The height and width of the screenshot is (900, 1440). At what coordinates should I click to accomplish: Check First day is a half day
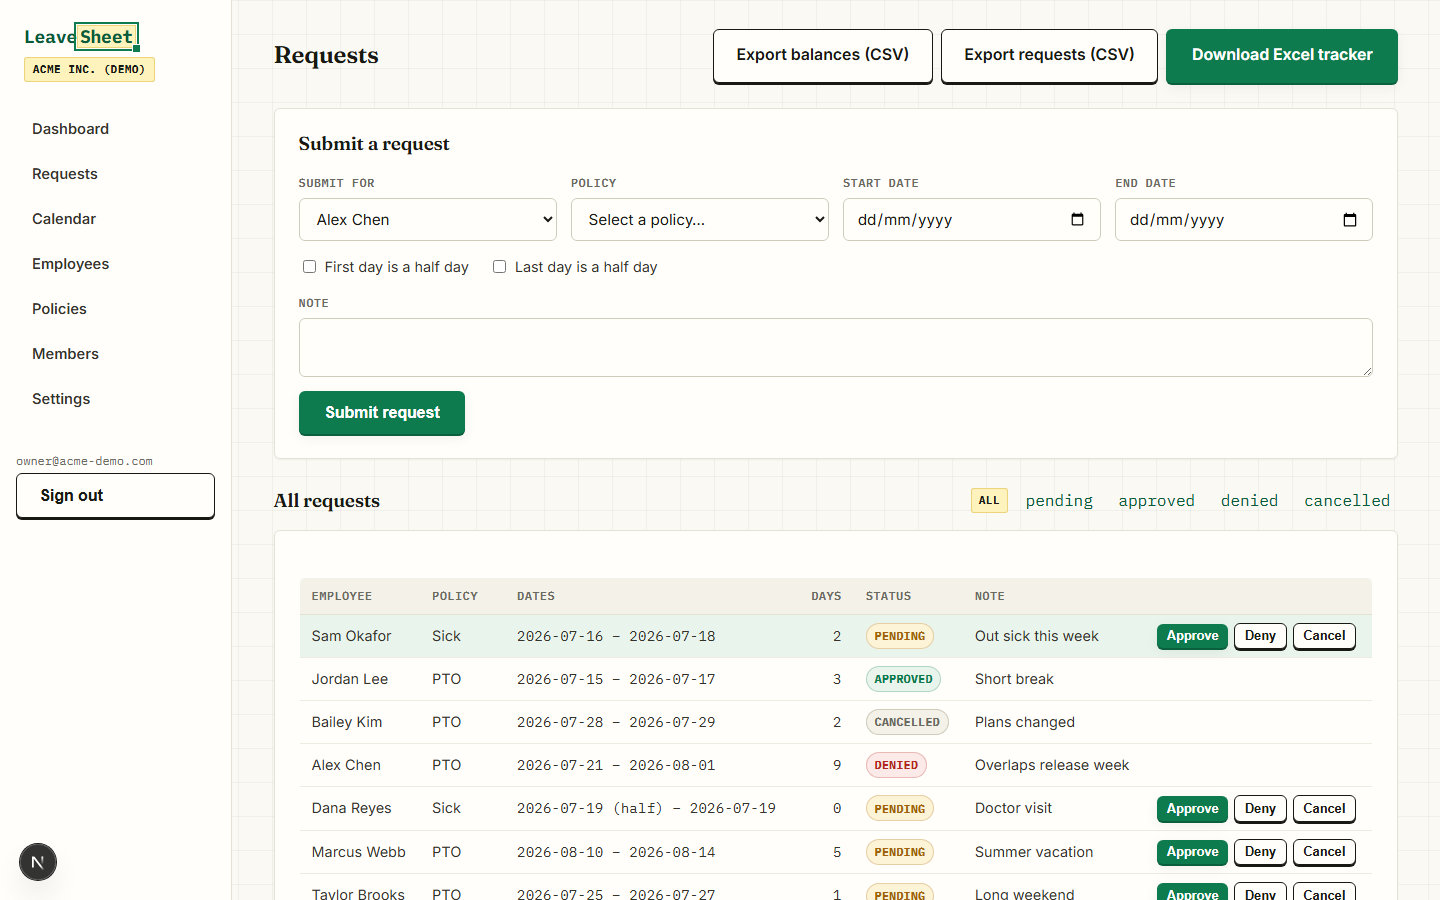tap(309, 267)
